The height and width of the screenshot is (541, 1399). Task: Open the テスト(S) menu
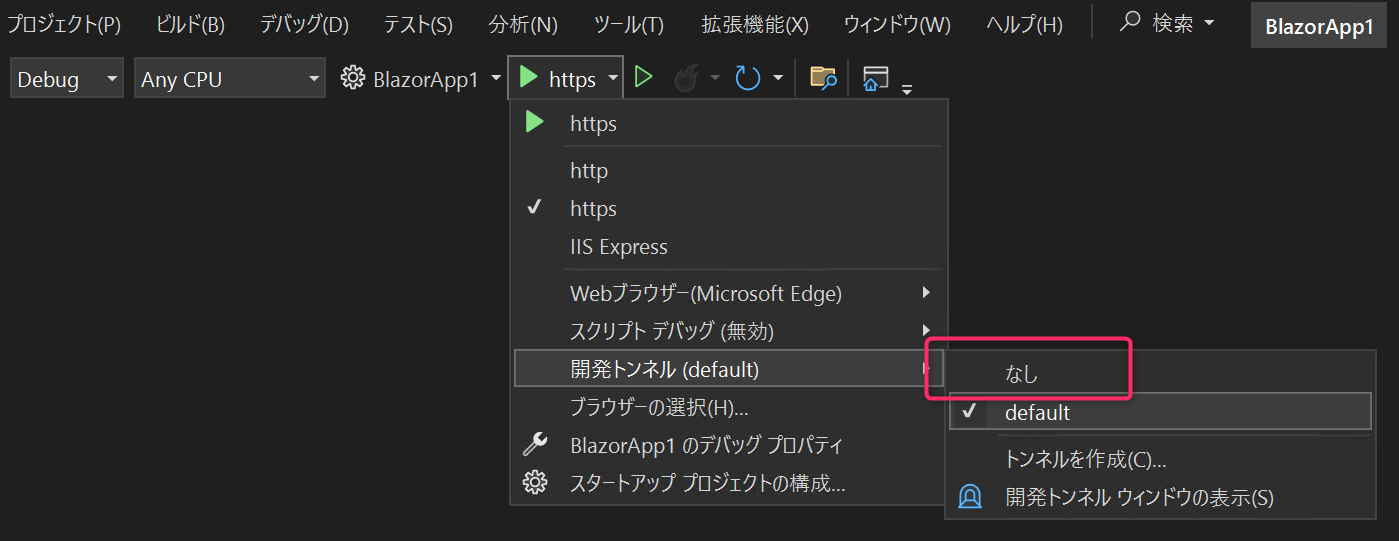[418, 25]
